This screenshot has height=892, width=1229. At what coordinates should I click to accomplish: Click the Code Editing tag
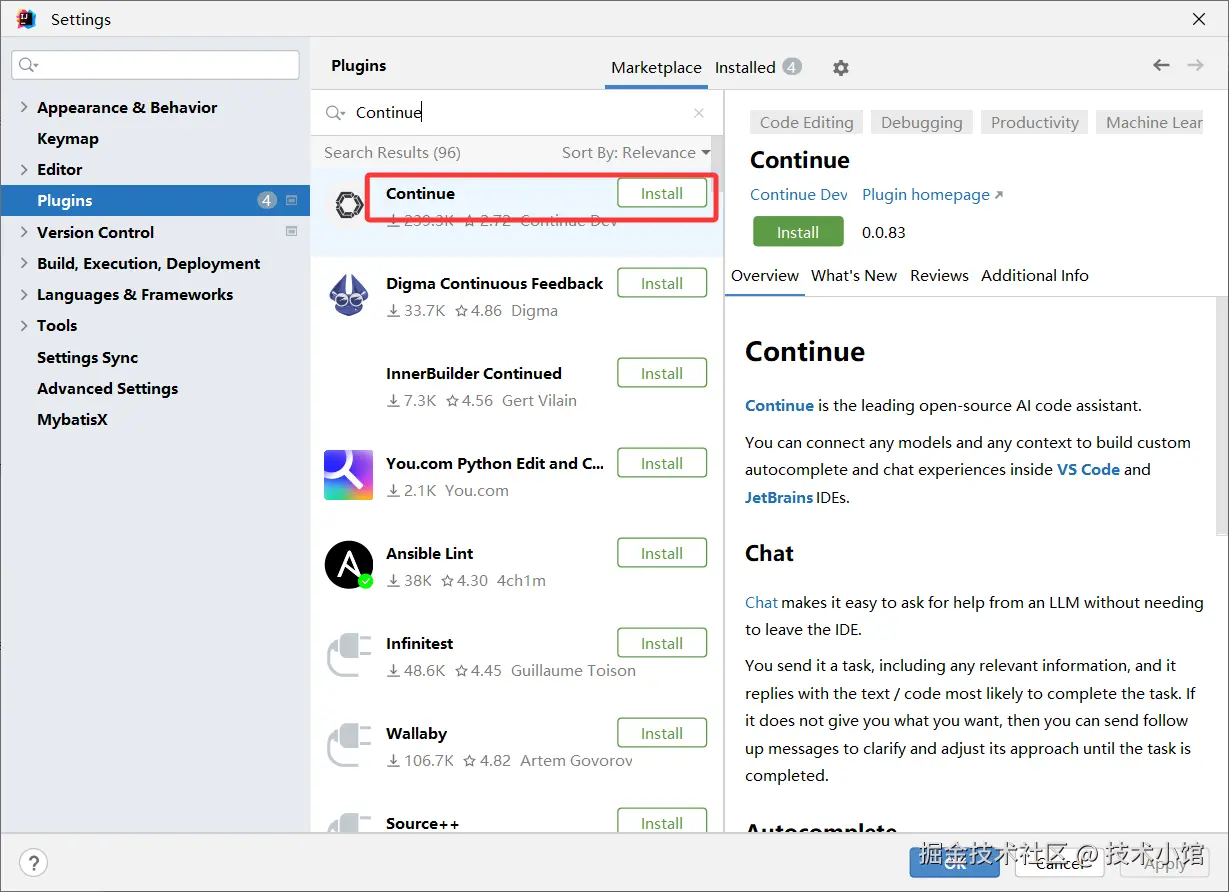click(x=807, y=122)
